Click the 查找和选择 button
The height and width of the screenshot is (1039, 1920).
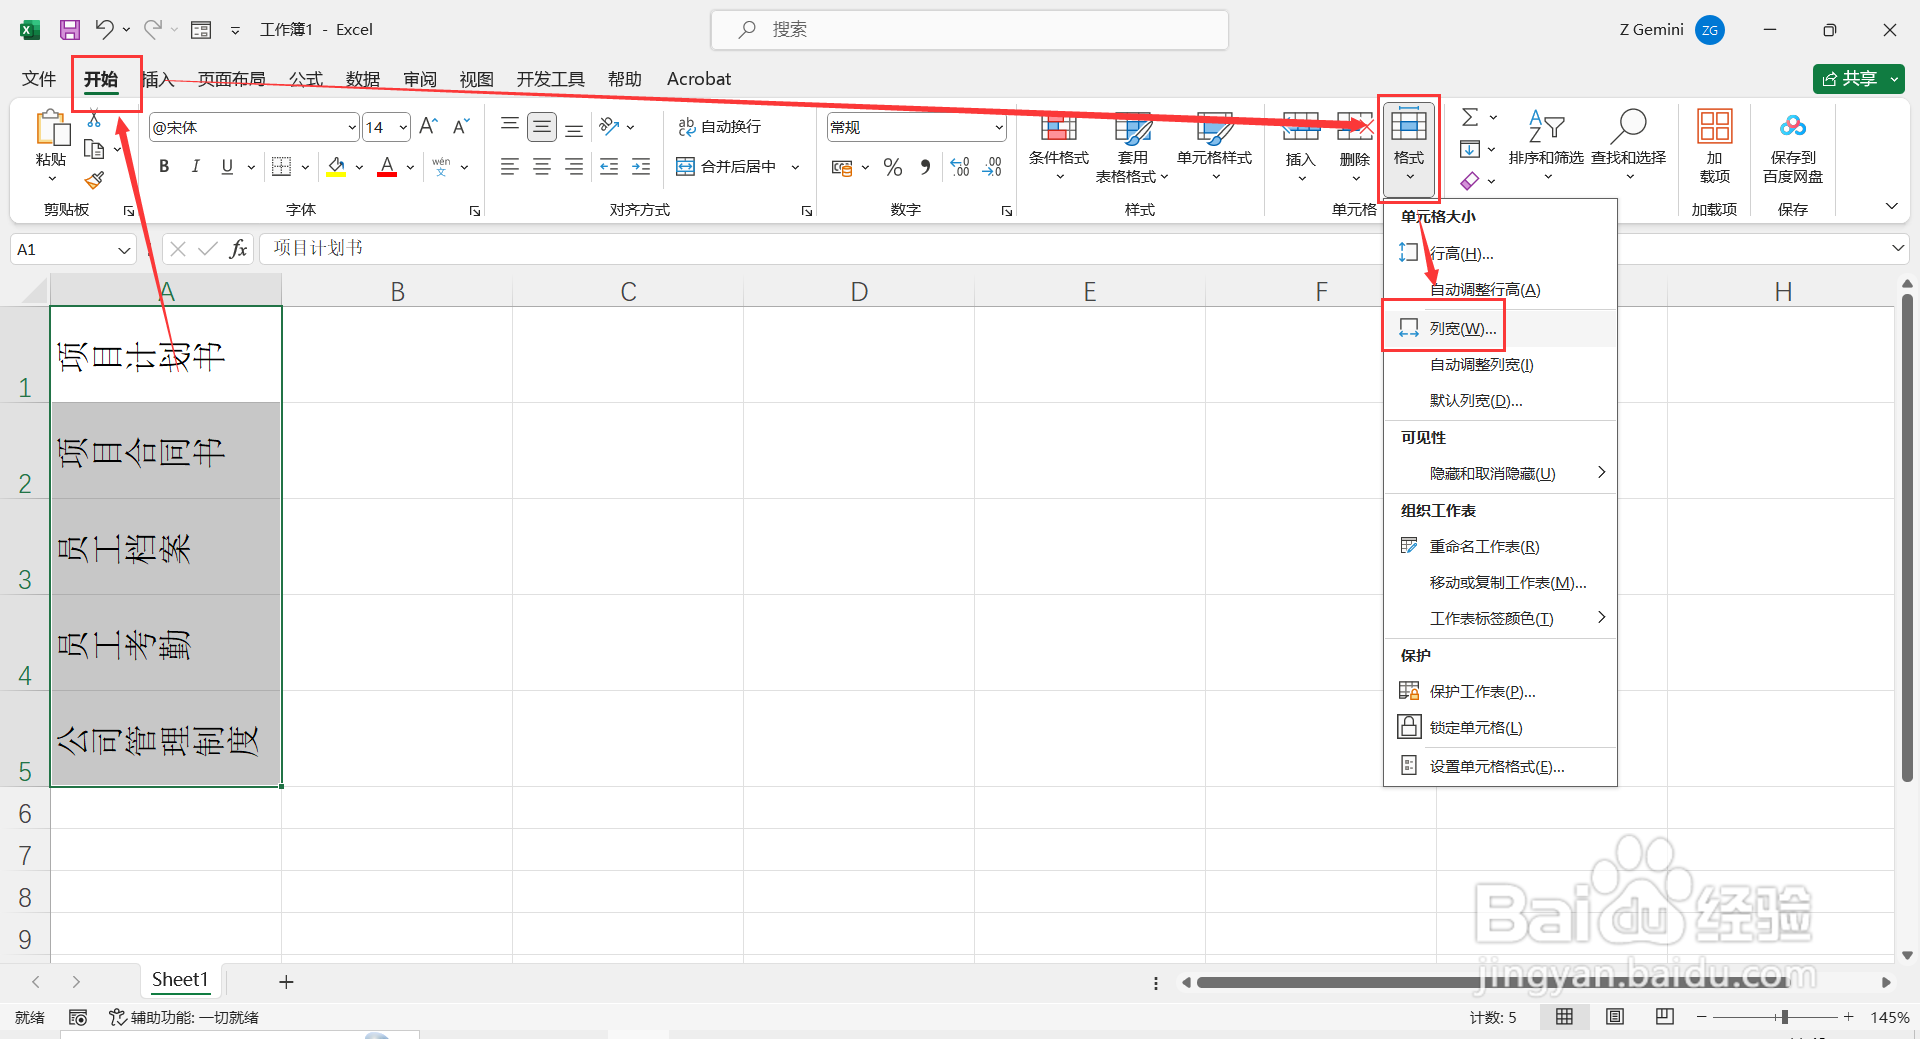click(x=1629, y=148)
